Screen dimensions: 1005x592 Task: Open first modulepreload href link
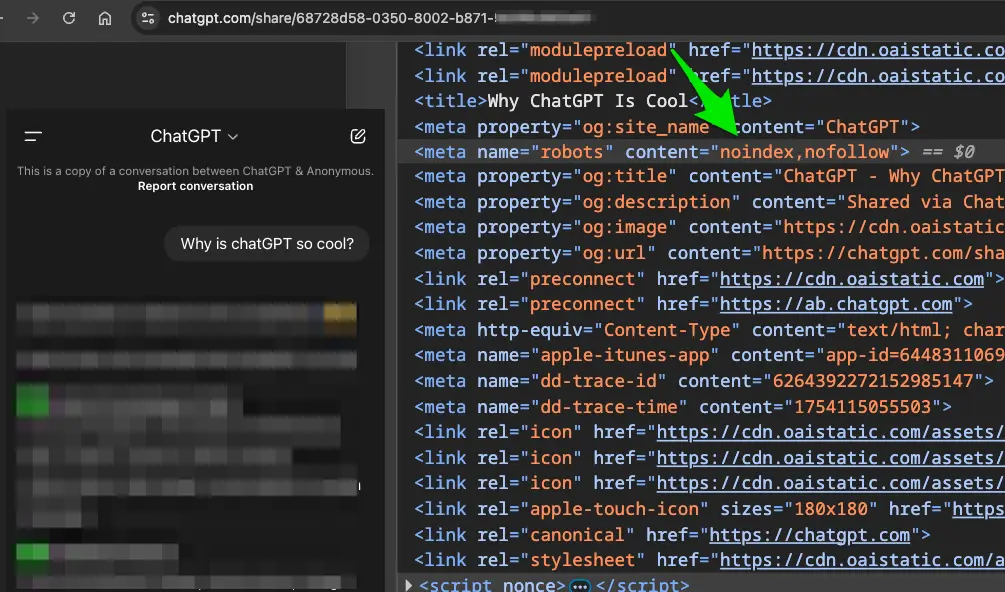[878, 50]
